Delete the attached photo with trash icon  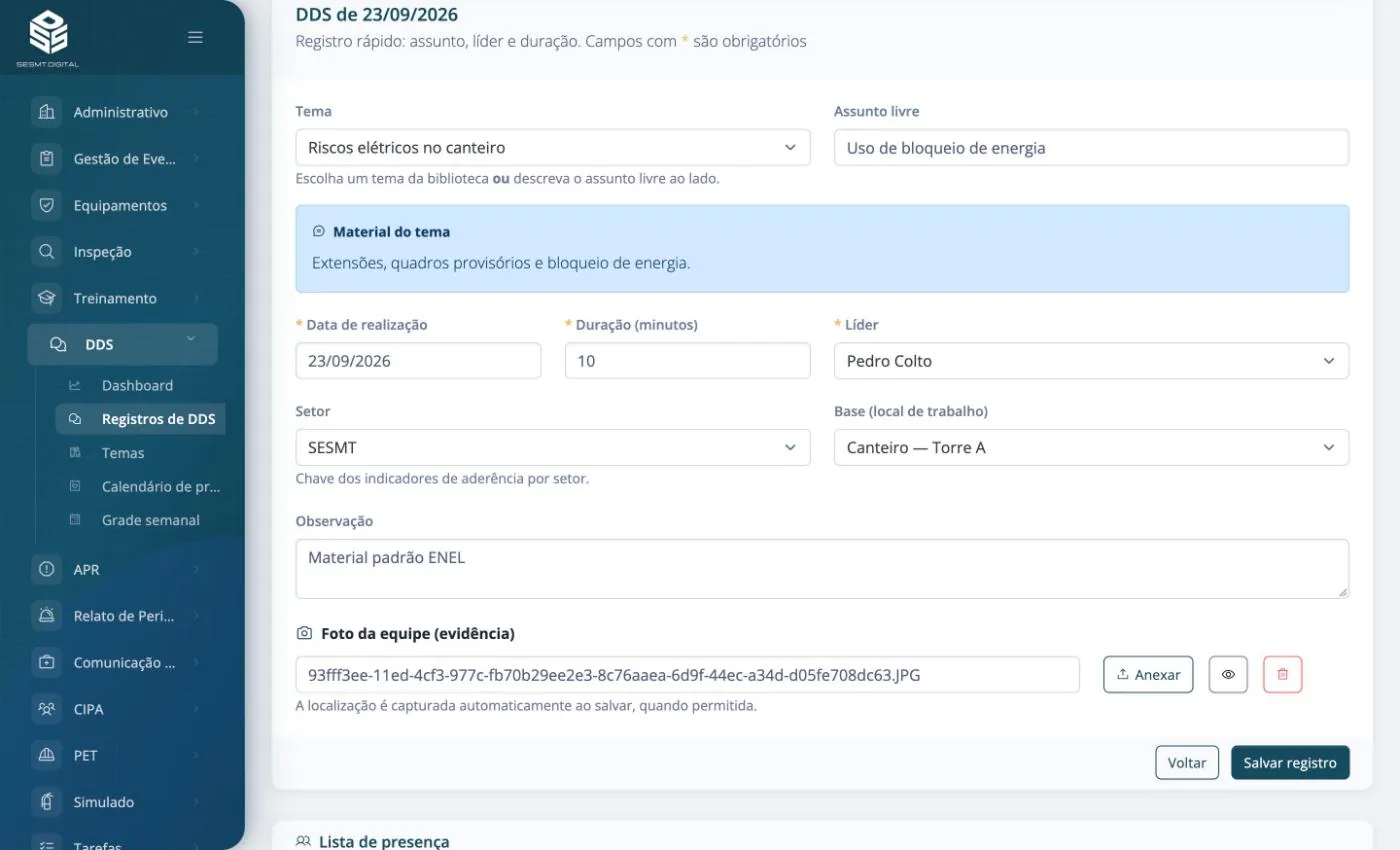click(x=1282, y=675)
